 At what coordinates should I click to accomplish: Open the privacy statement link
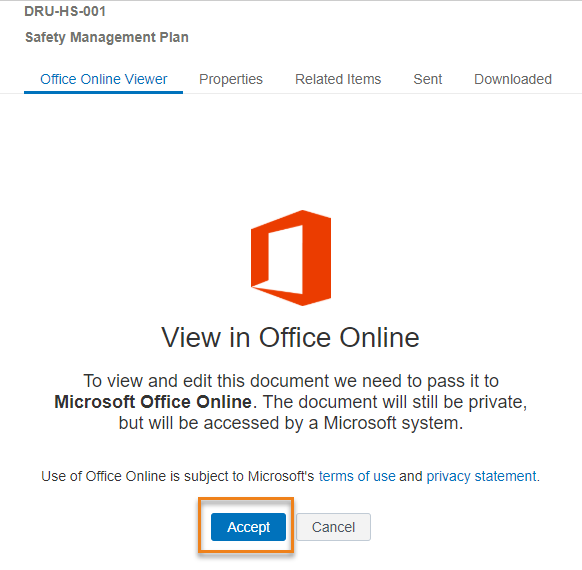pos(481,476)
